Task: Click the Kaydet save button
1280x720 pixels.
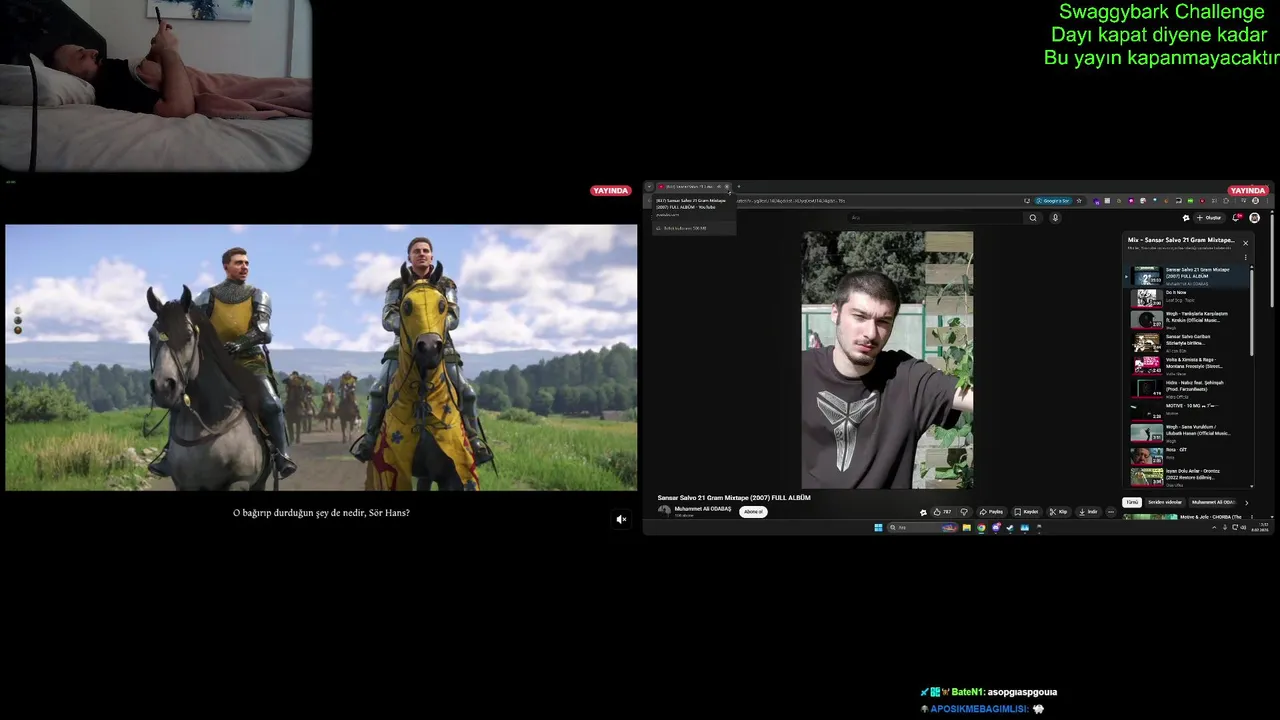Action: 1026,512
